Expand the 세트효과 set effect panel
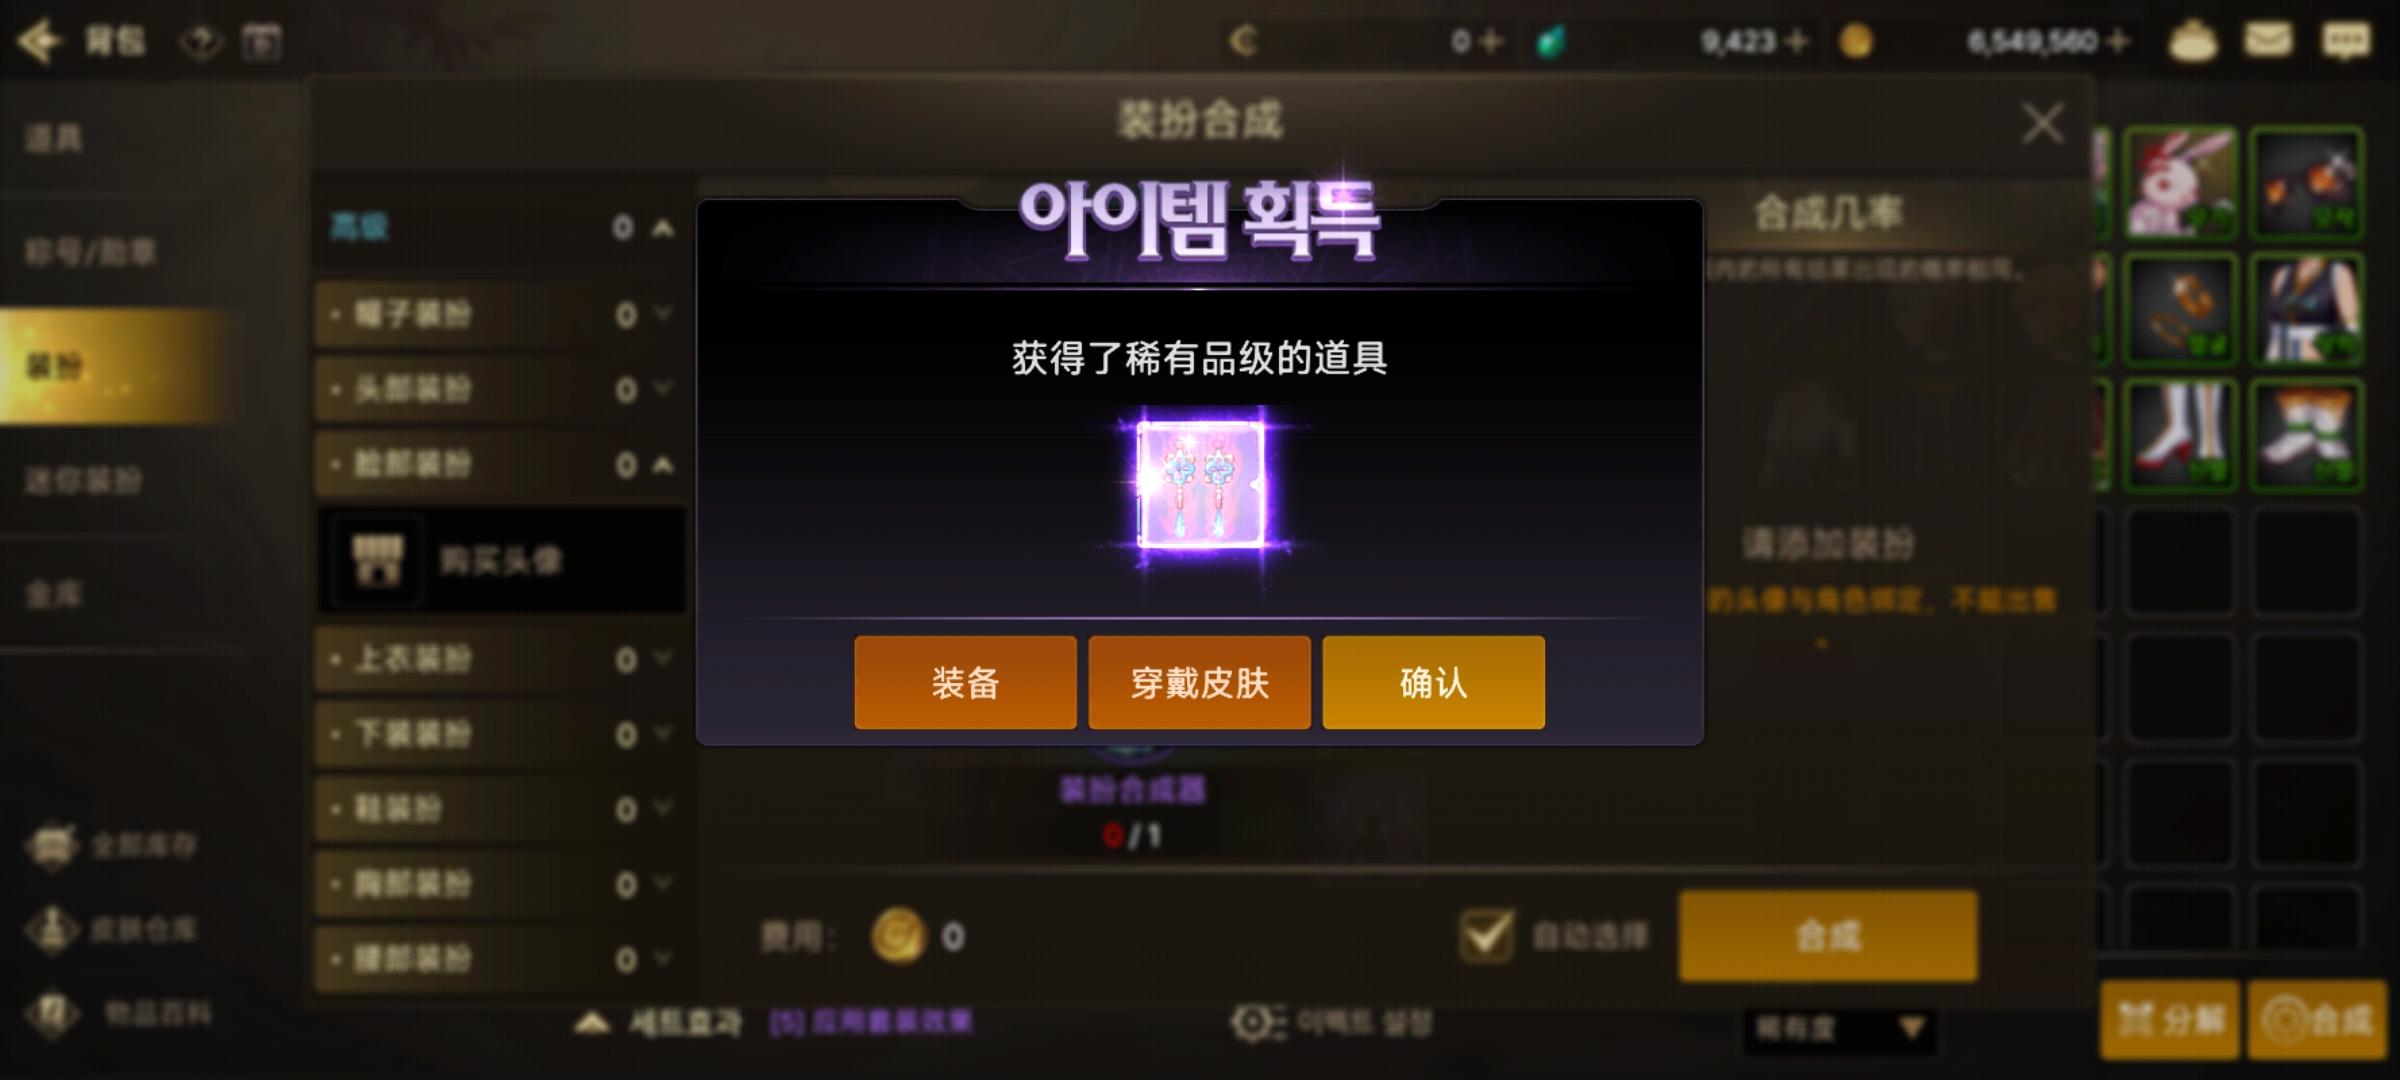This screenshot has width=2400, height=1080. [x=592, y=1023]
